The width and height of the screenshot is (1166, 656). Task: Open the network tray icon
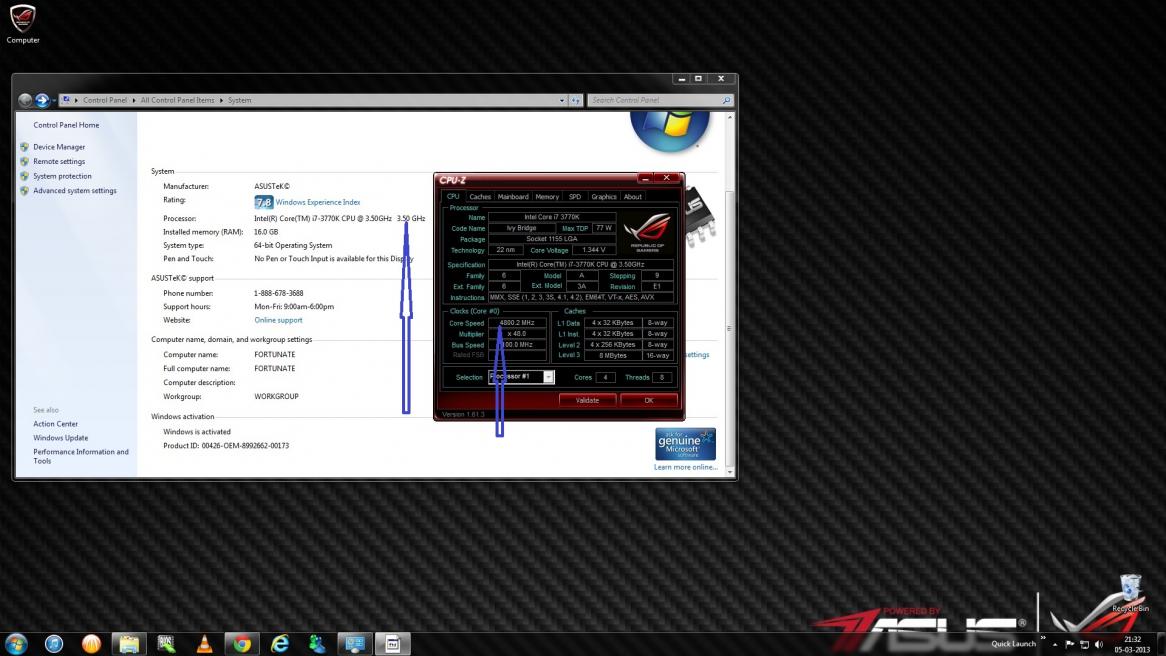(x=1084, y=644)
